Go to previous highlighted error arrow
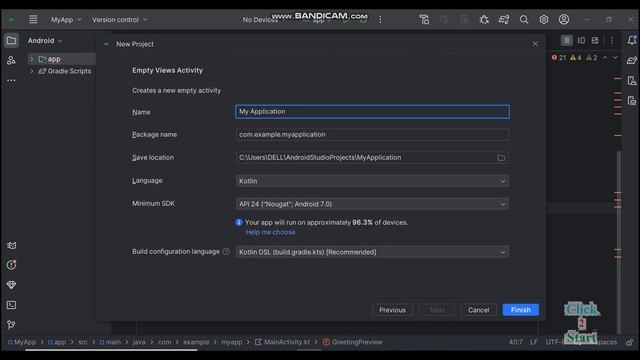Image resolution: width=640 pixels, height=360 pixels. coord(605,58)
